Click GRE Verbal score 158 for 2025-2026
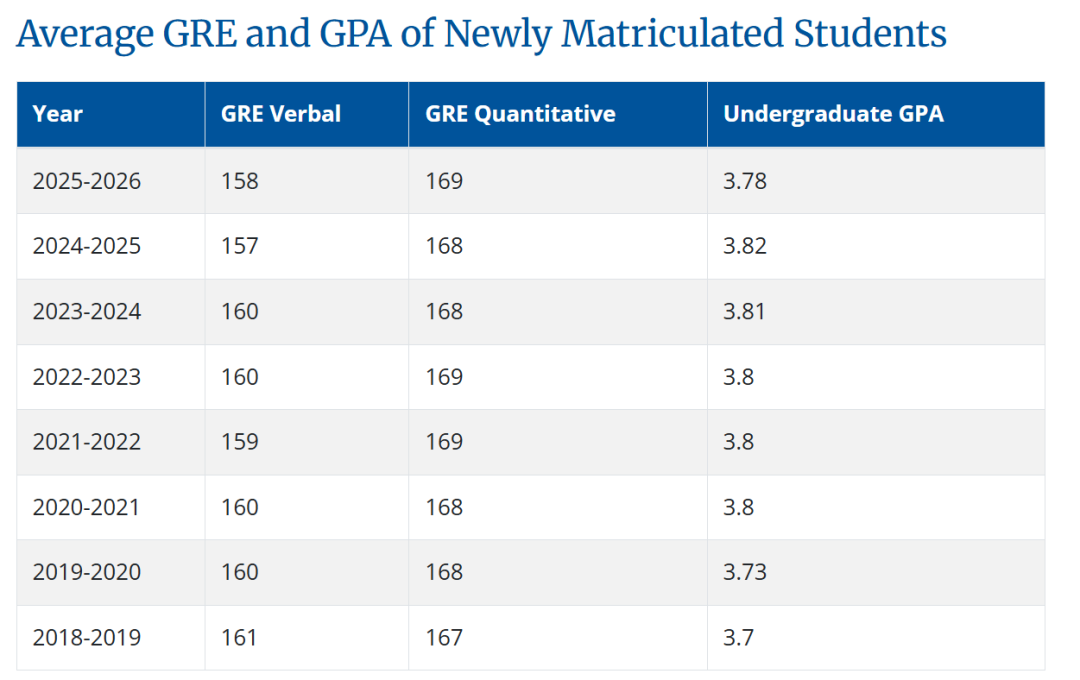Viewport: 1080px width, 680px height. [240, 181]
